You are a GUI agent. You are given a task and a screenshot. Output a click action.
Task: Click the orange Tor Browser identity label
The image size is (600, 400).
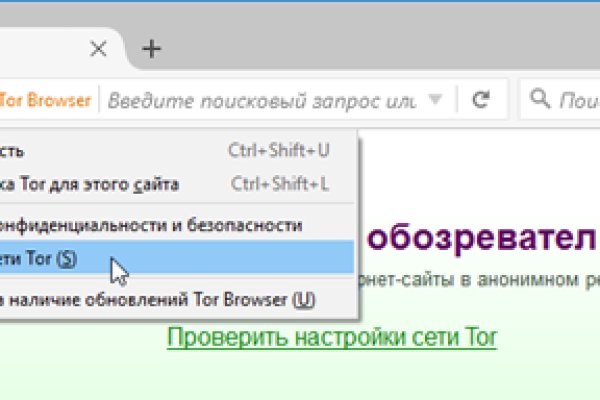pos(46,99)
